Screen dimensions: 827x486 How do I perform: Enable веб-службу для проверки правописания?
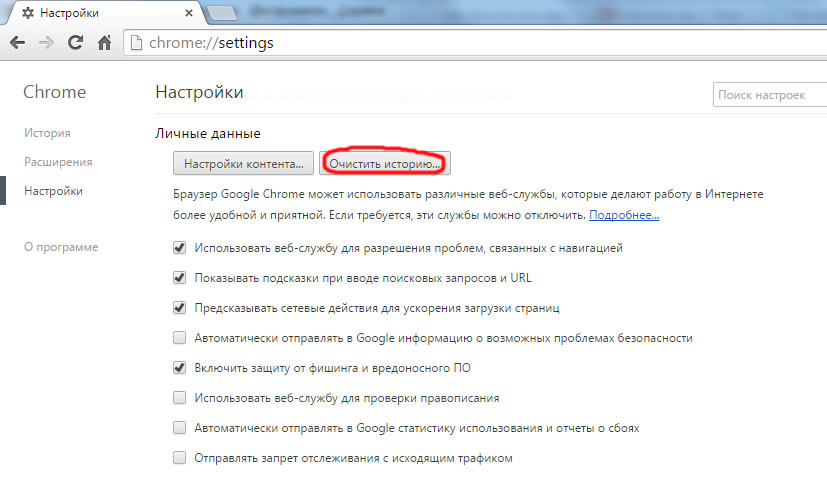click(x=179, y=397)
